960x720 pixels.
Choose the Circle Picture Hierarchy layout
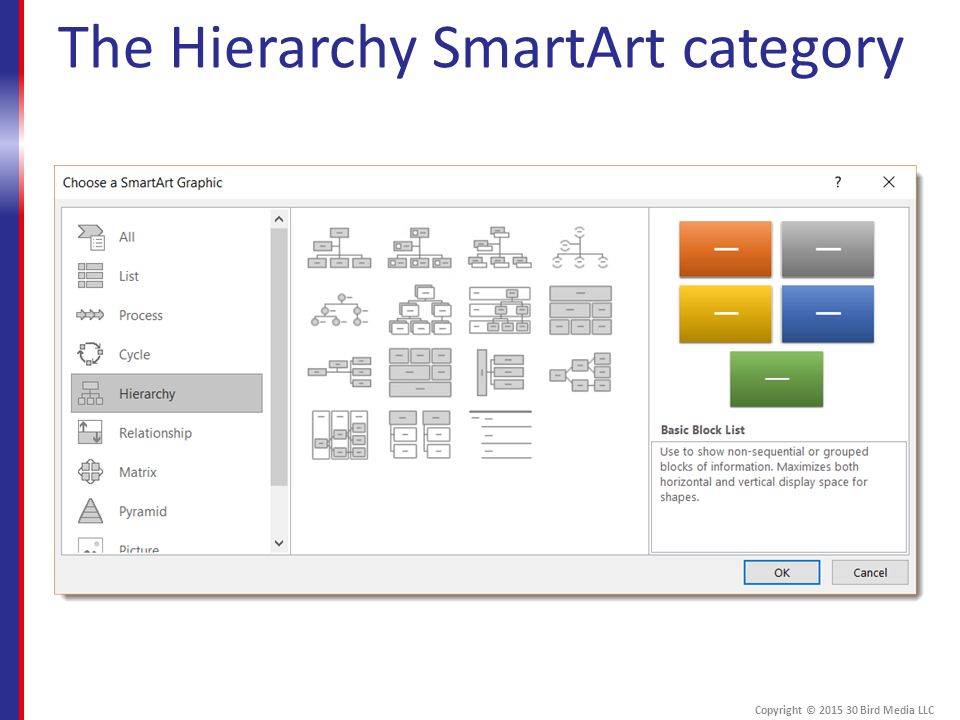pyautogui.click(x=339, y=310)
